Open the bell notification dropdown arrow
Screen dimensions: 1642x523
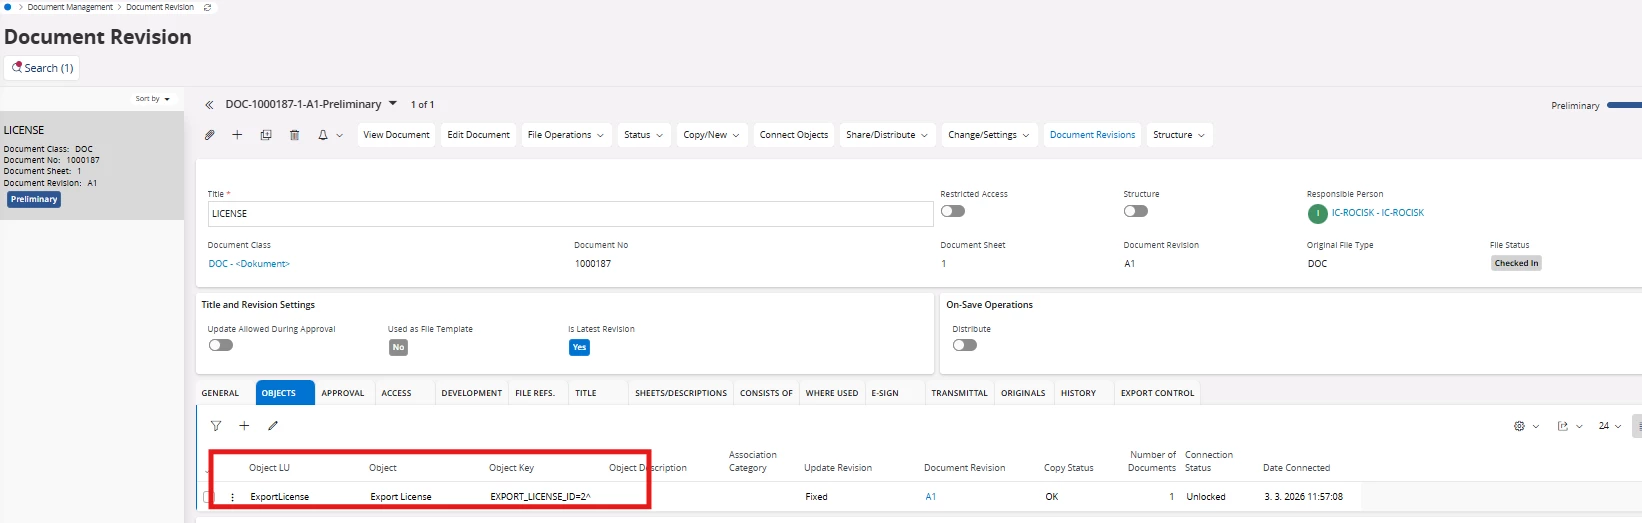(x=340, y=135)
